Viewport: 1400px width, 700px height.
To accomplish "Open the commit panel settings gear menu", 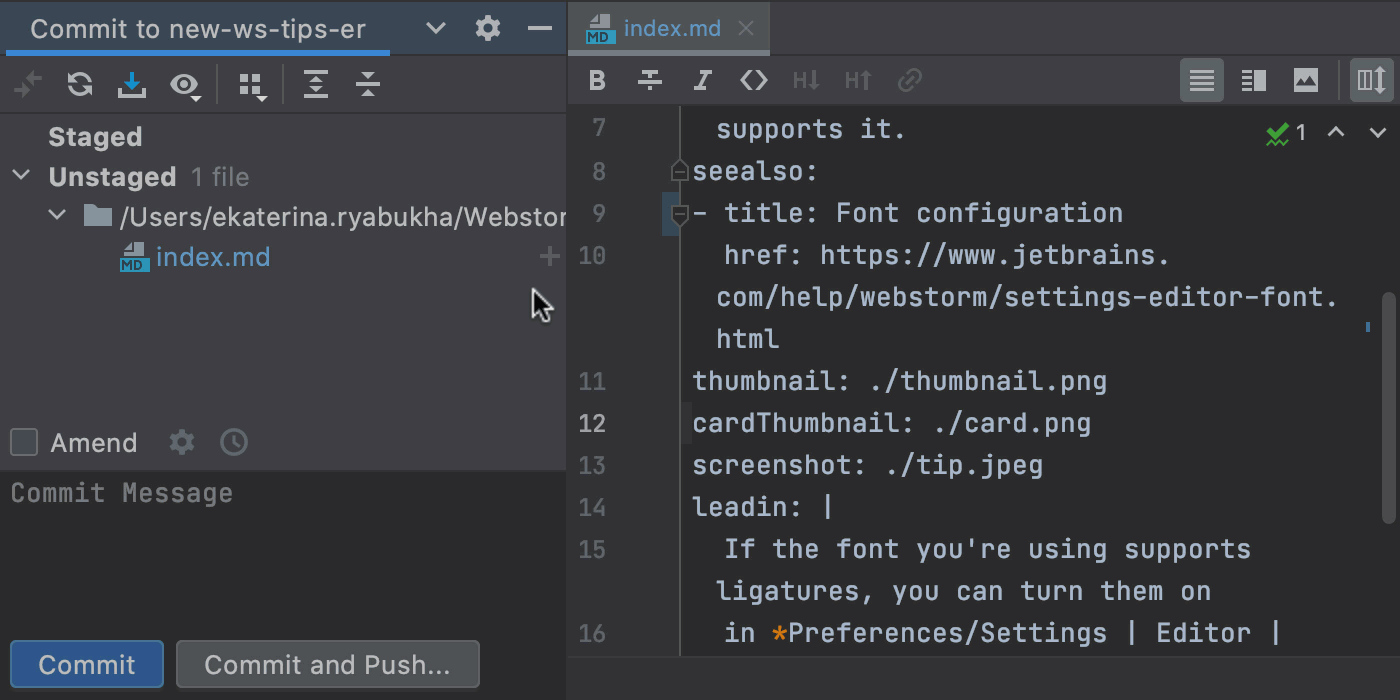I will click(487, 29).
